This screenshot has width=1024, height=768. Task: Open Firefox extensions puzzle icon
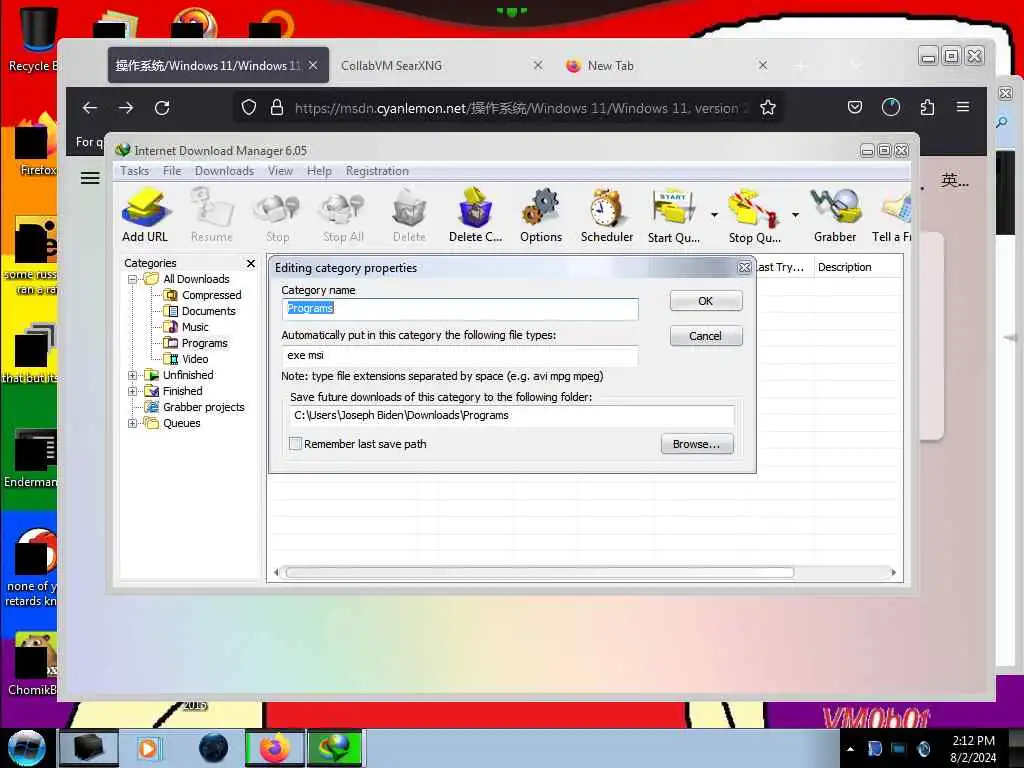(x=927, y=107)
